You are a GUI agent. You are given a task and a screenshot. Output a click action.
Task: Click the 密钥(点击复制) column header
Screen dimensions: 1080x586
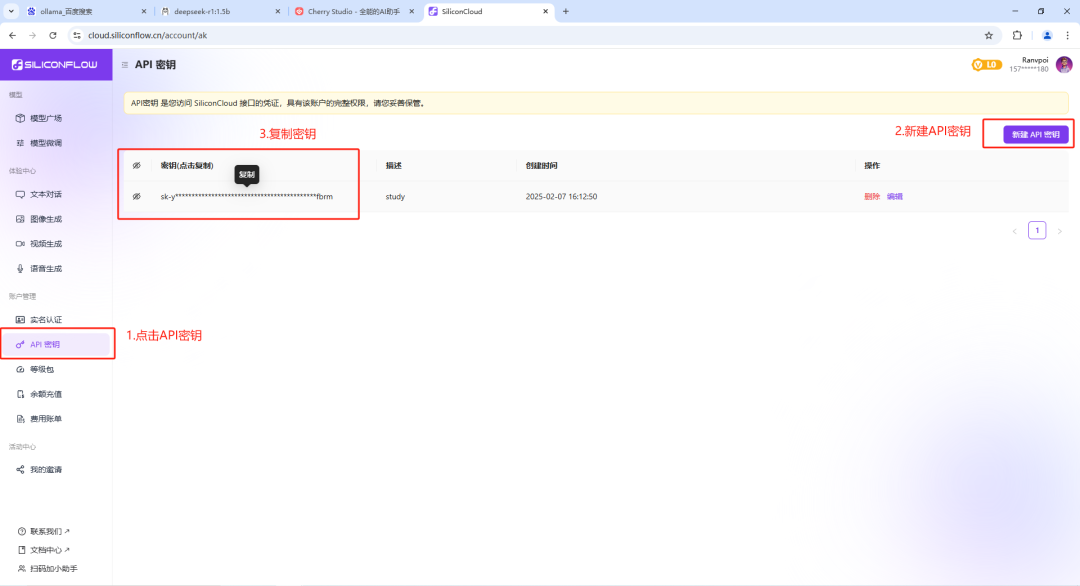coord(187,165)
